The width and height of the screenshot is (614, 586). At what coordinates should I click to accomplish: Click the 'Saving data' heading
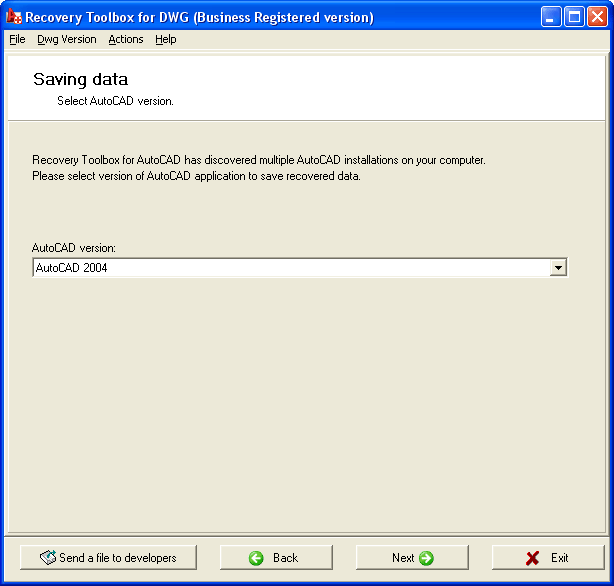(81, 80)
